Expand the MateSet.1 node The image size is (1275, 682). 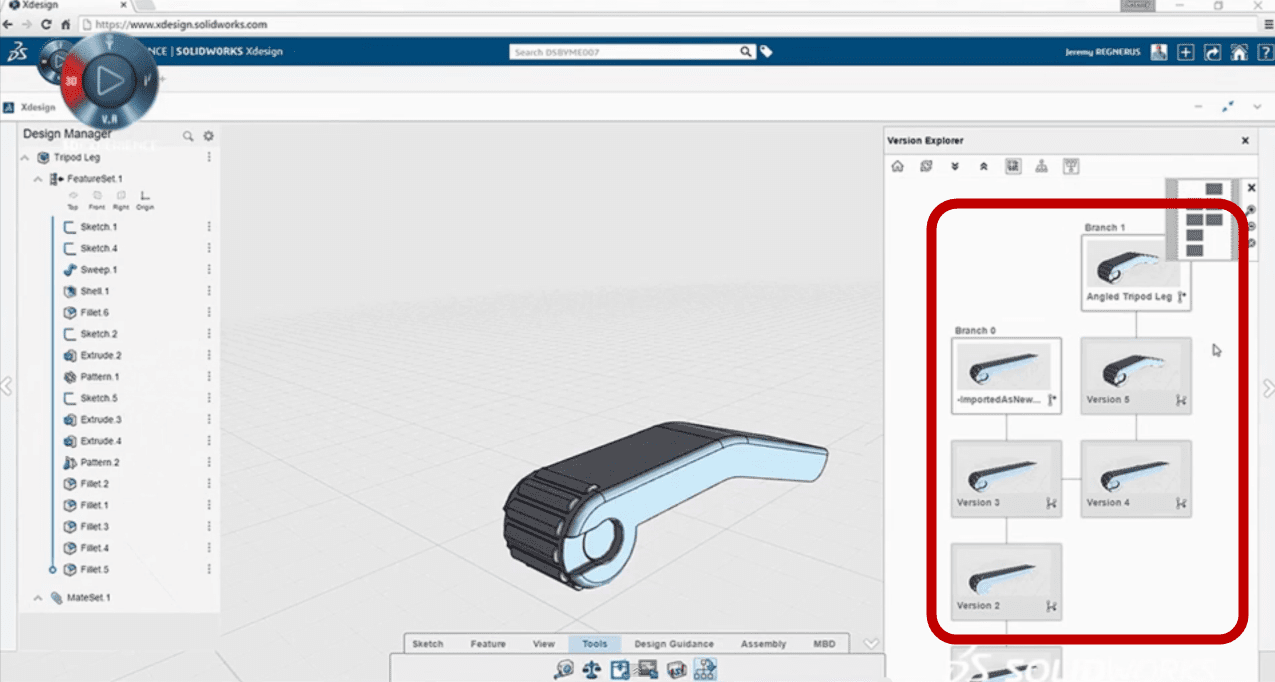[38, 598]
